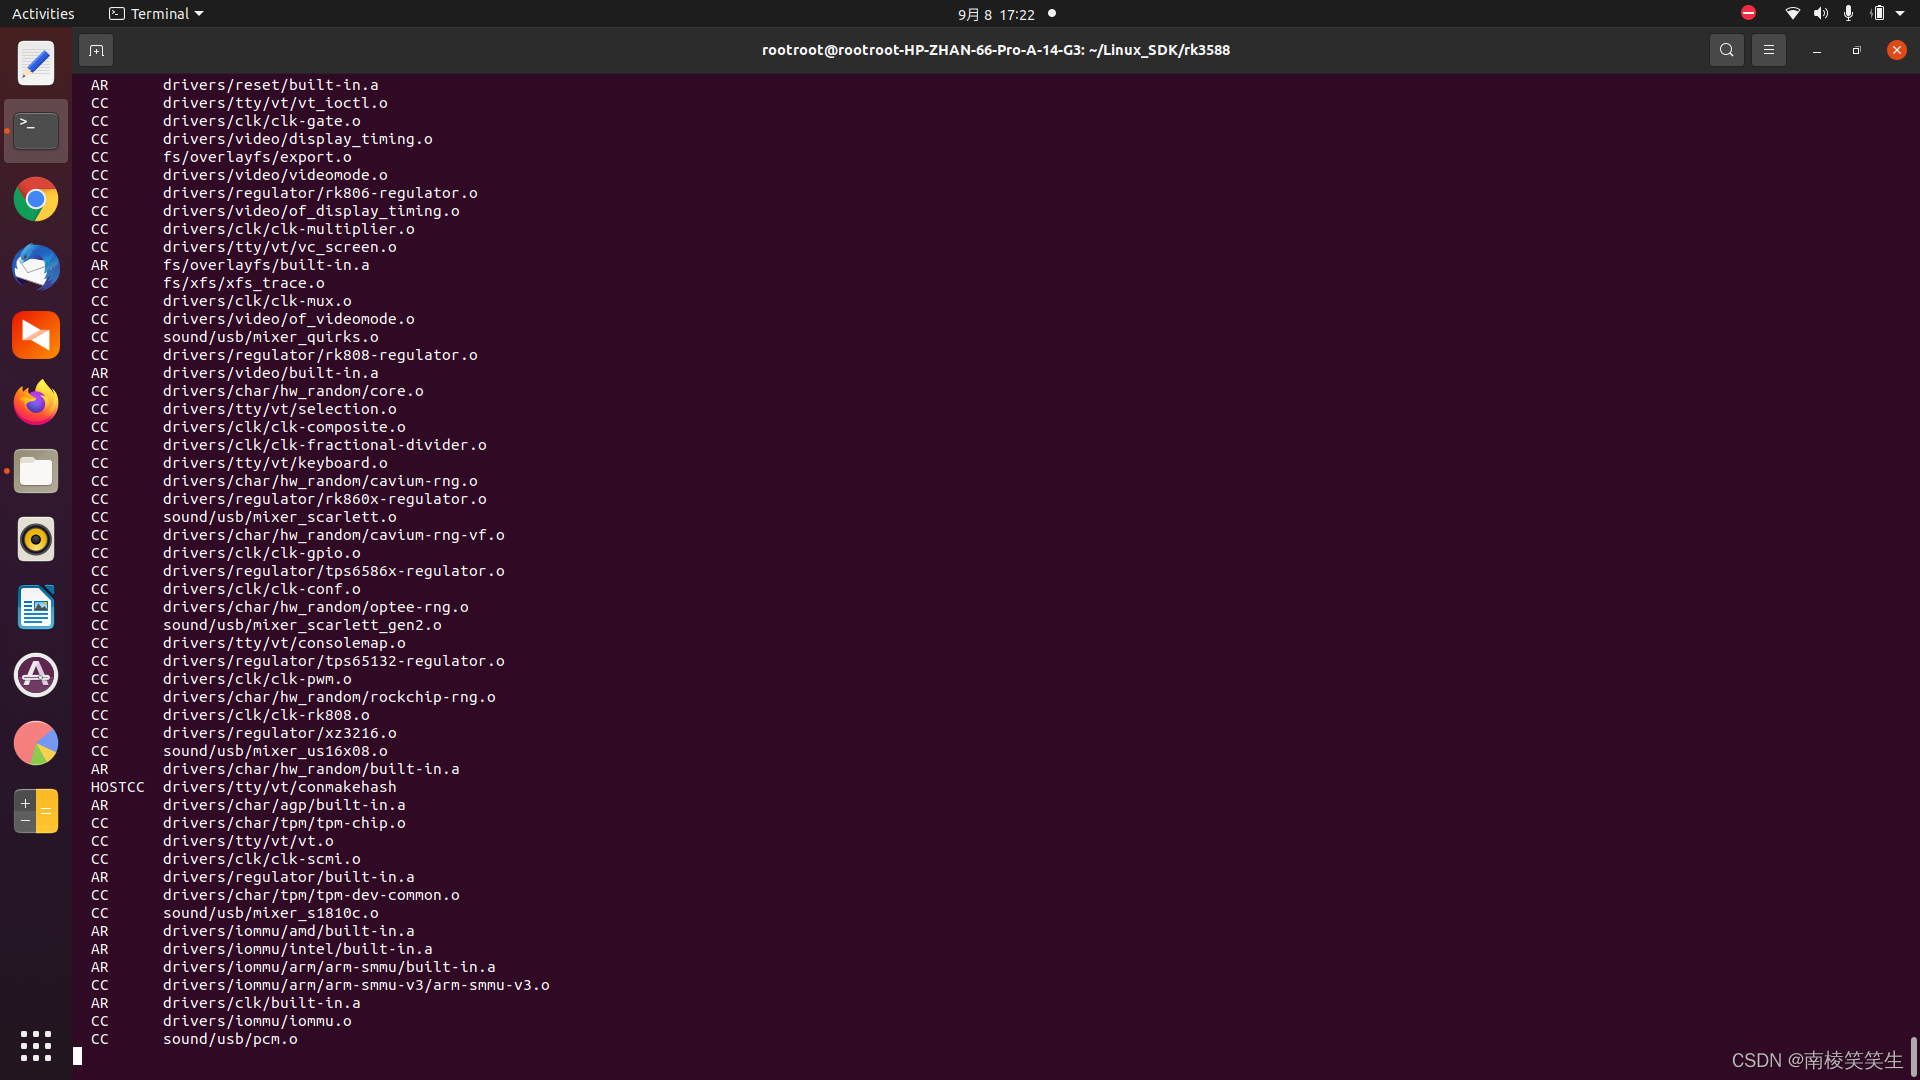Screen dimensions: 1920x1080
Task: Show applications grid
Action: click(x=36, y=1046)
